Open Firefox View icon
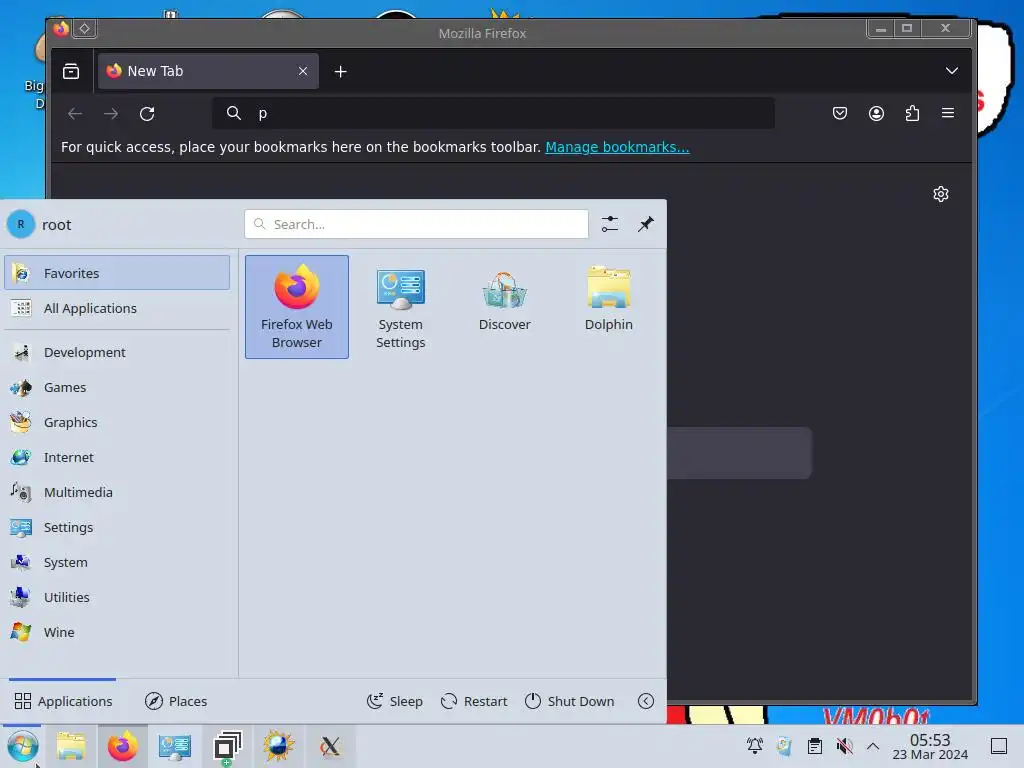This screenshot has height=768, width=1024. coord(71,71)
